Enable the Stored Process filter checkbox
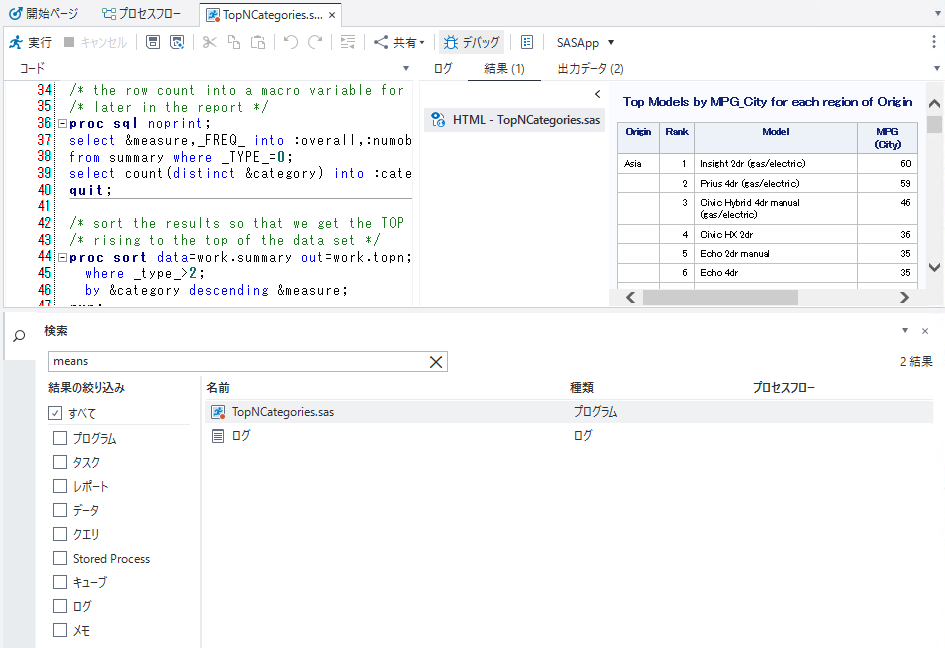The width and height of the screenshot is (945, 648). 60,558
